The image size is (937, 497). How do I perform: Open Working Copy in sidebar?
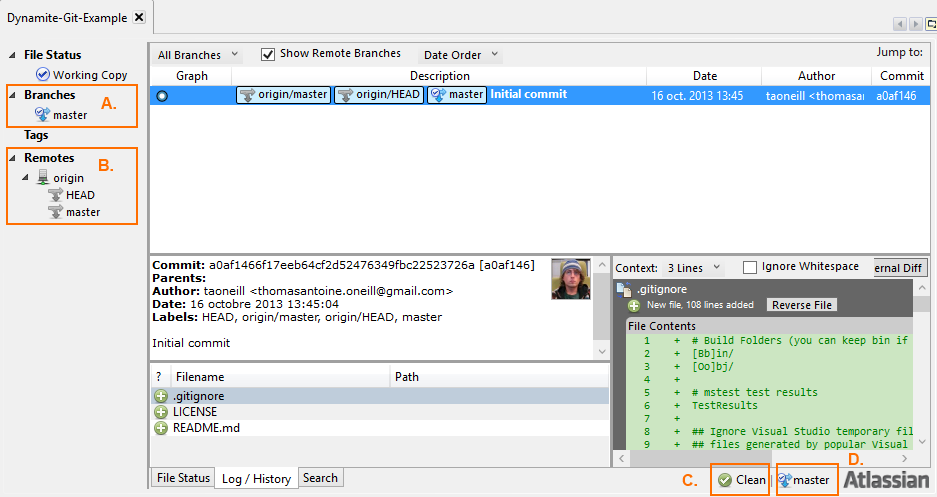pos(90,75)
